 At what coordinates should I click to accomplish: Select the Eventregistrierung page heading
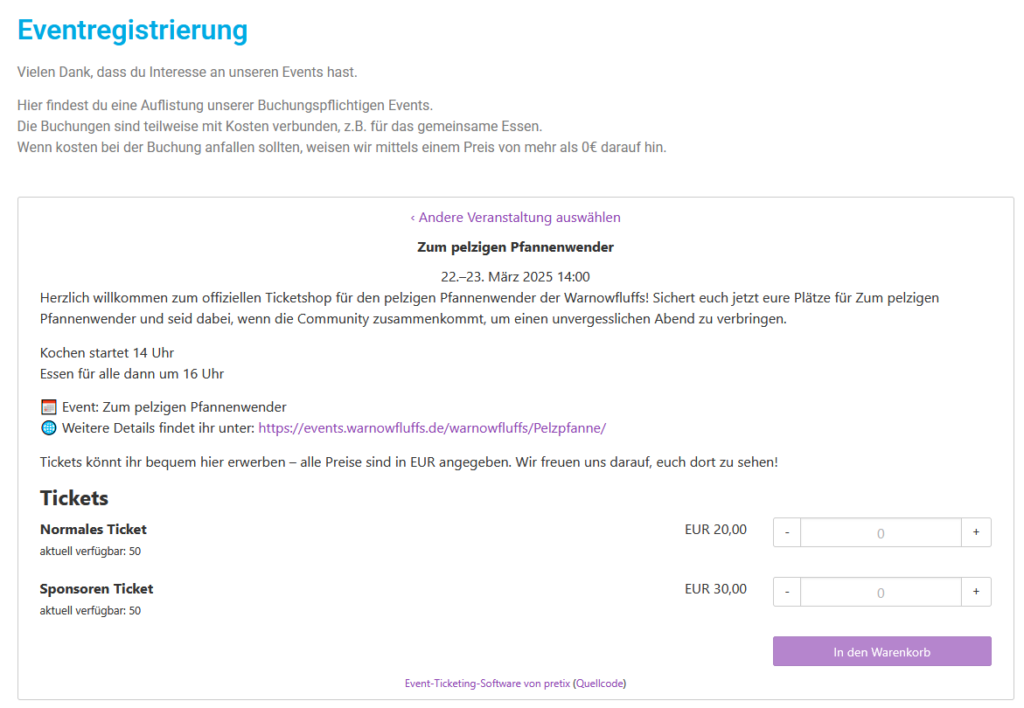(133, 30)
